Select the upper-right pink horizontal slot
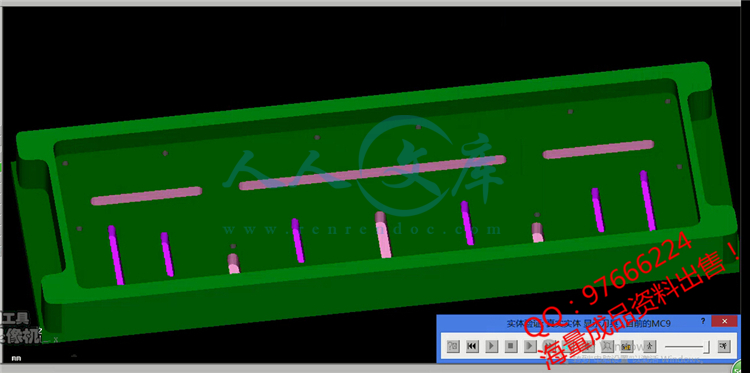 pos(598,149)
